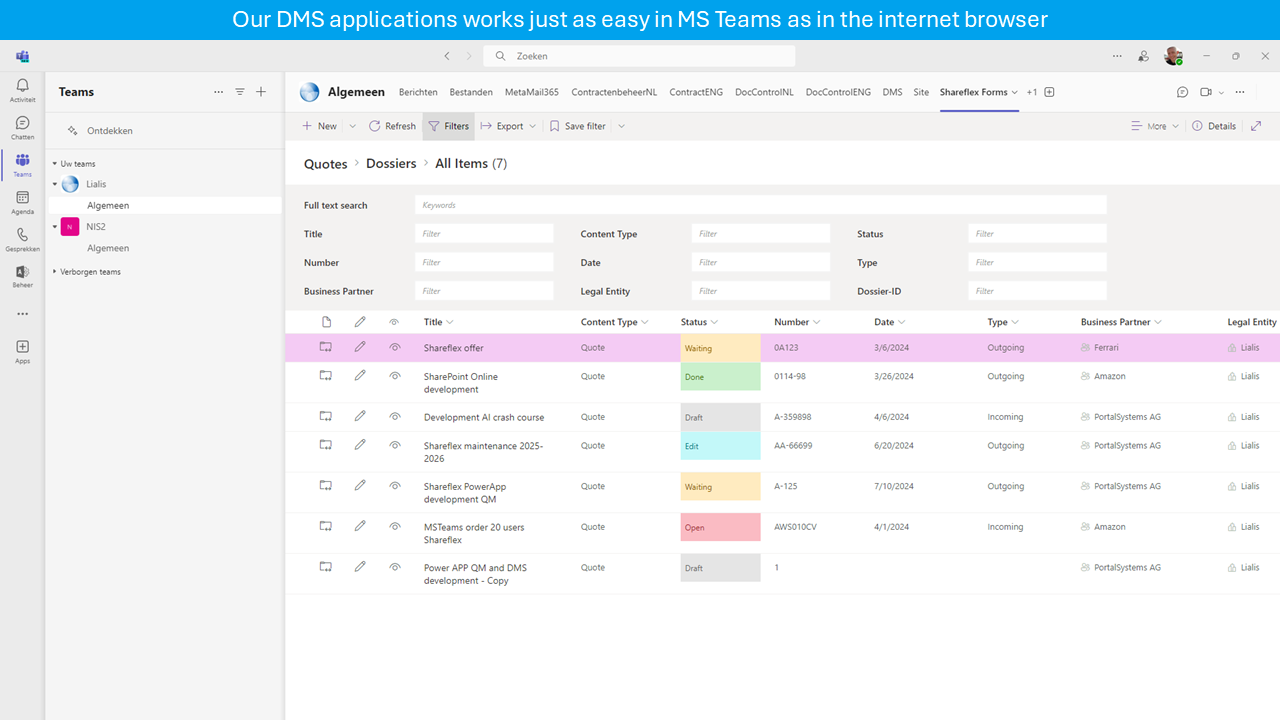The height and width of the screenshot is (720, 1280).
Task: Preview Shareflex PowerApp development QM eye icon
Action: [395, 485]
